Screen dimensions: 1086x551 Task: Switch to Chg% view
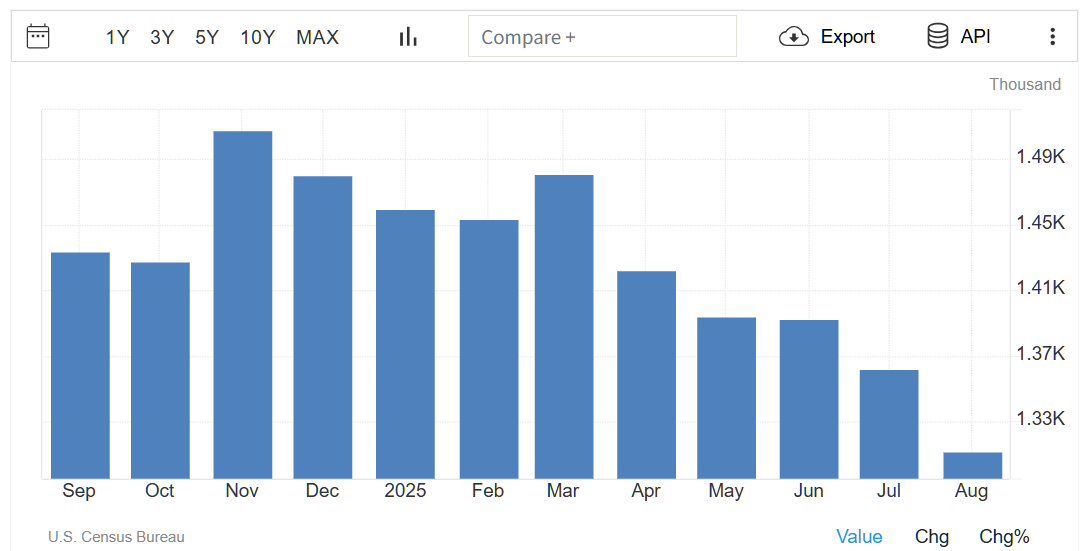[x=1004, y=537]
